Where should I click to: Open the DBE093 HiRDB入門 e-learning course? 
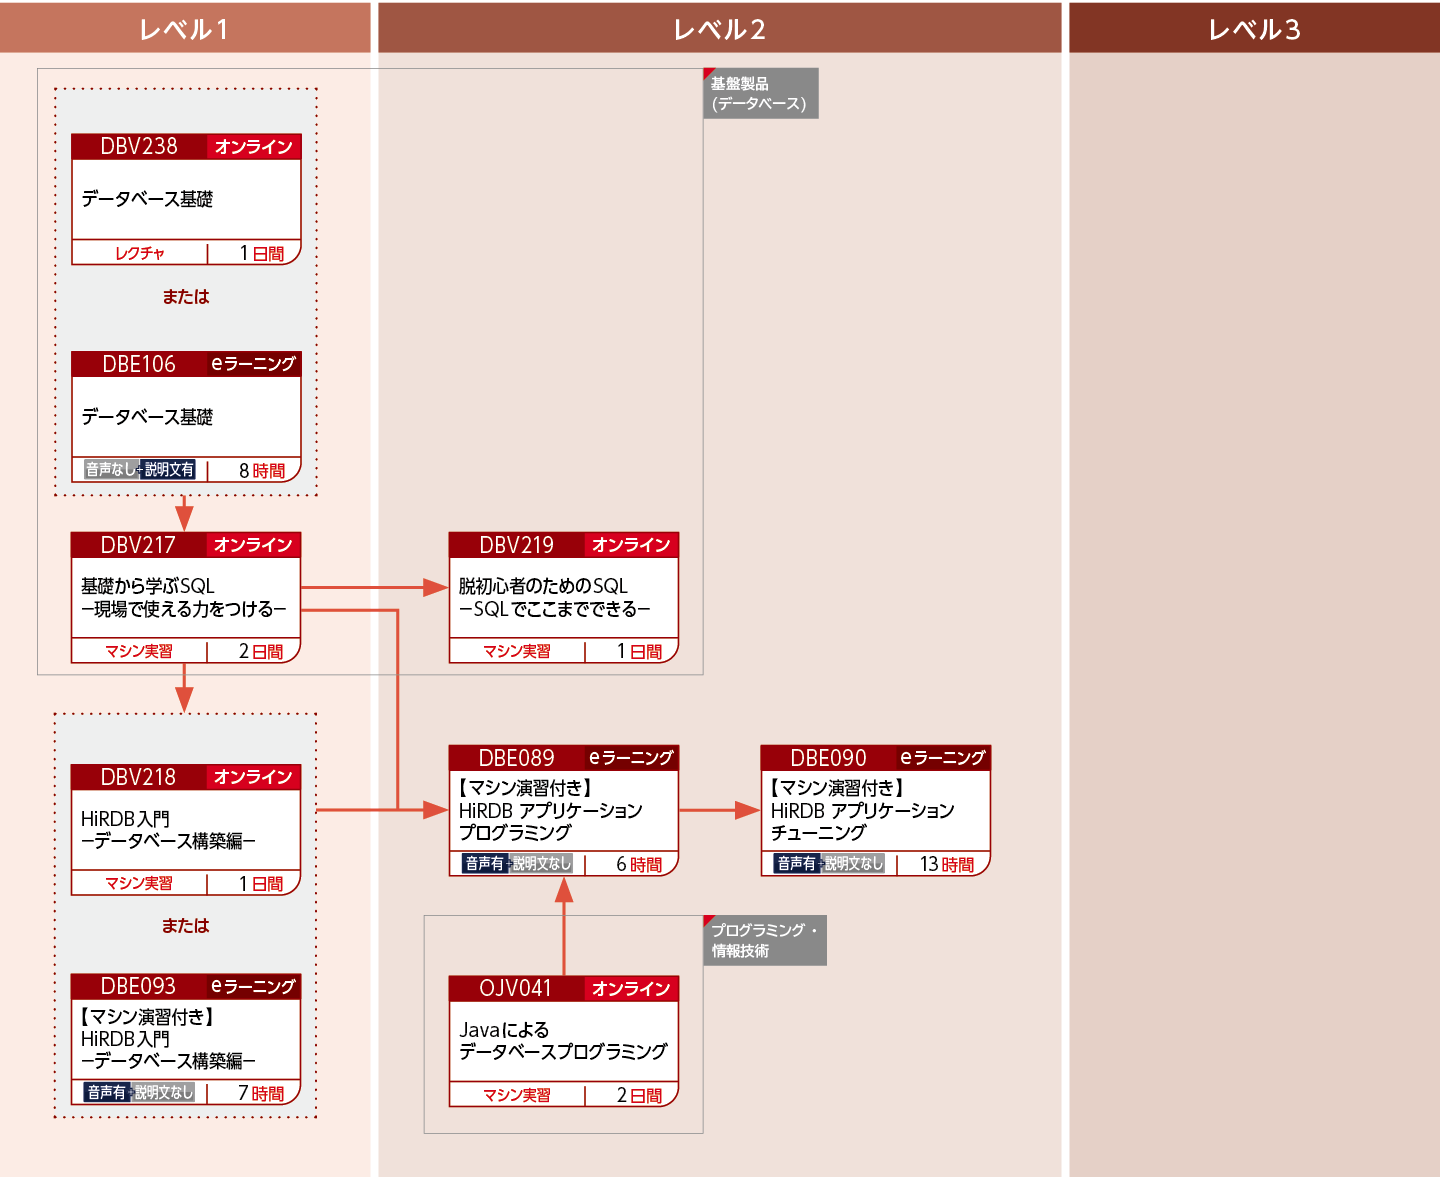[x=186, y=1039]
